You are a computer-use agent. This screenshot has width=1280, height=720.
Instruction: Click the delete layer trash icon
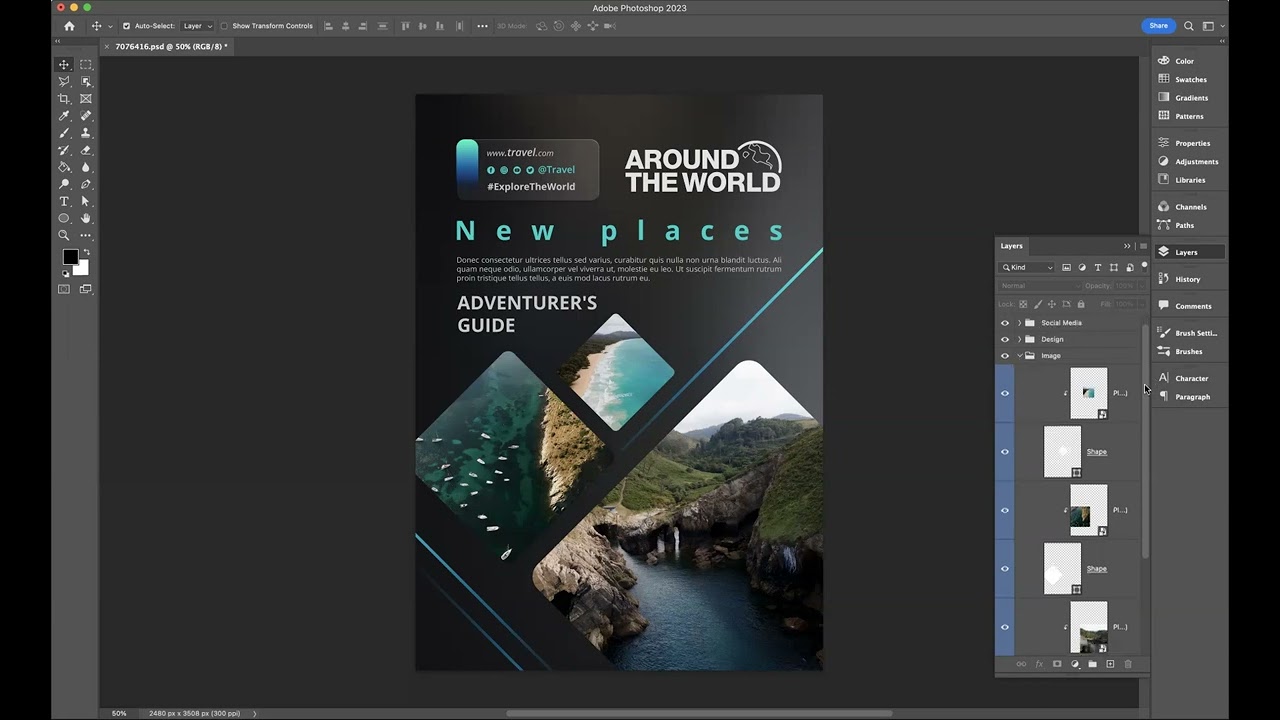[x=1128, y=664]
